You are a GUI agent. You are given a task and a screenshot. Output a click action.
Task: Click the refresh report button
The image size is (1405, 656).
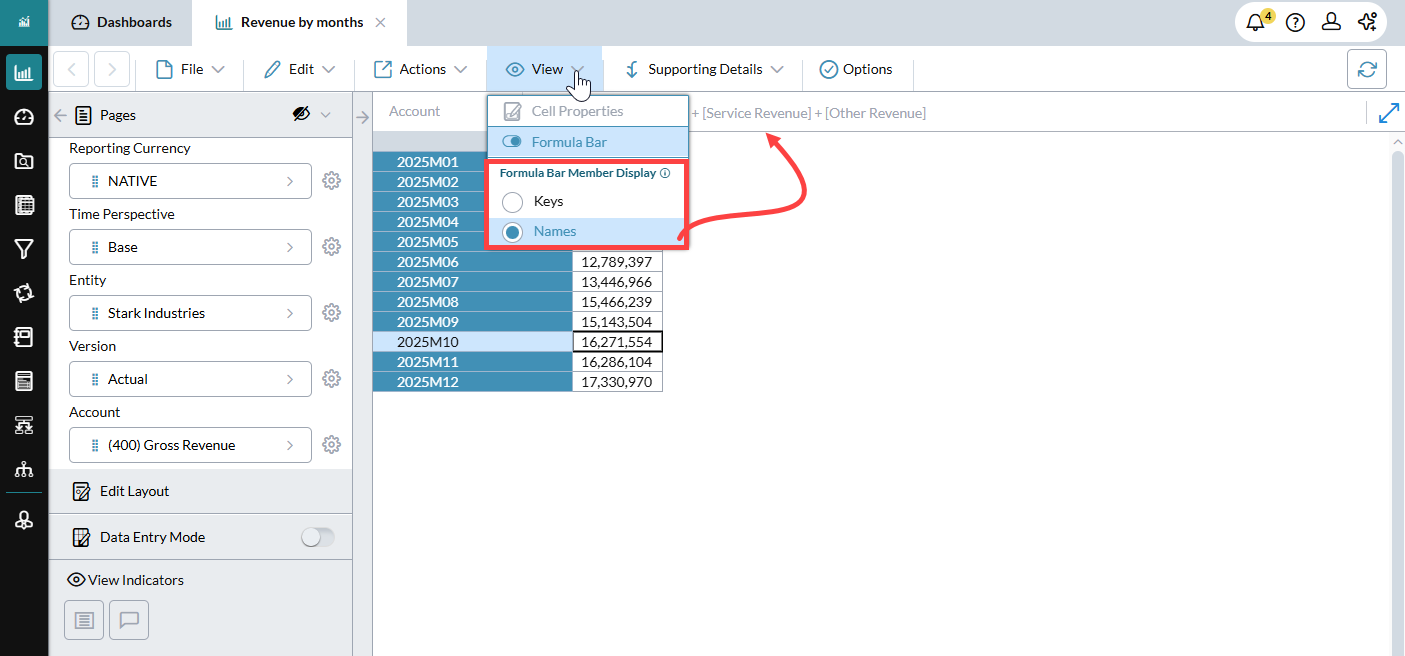(x=1367, y=70)
